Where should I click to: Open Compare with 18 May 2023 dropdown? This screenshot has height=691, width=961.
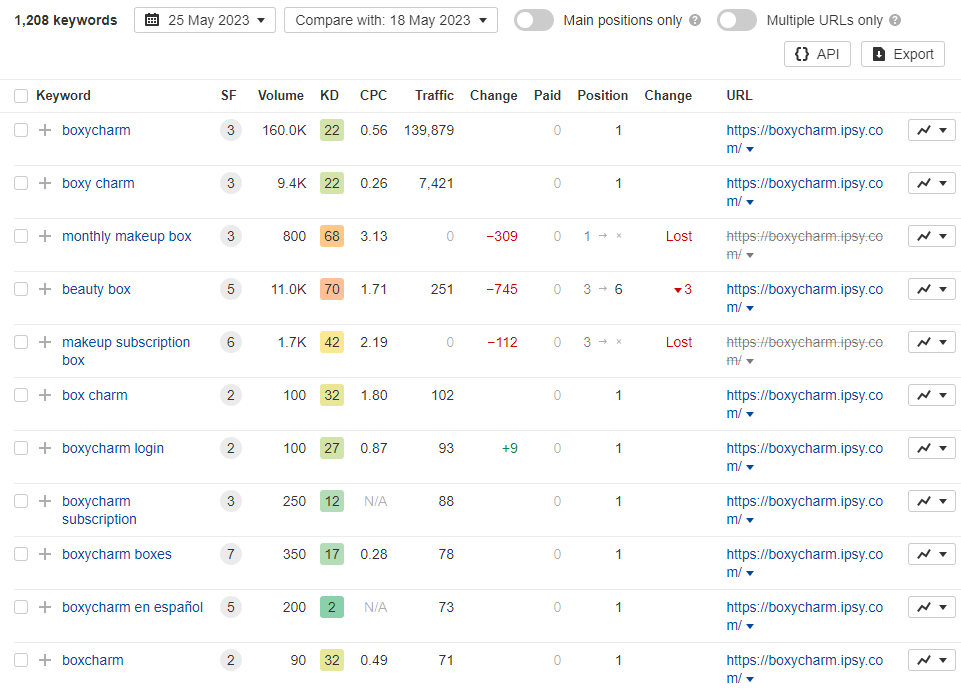(390, 20)
